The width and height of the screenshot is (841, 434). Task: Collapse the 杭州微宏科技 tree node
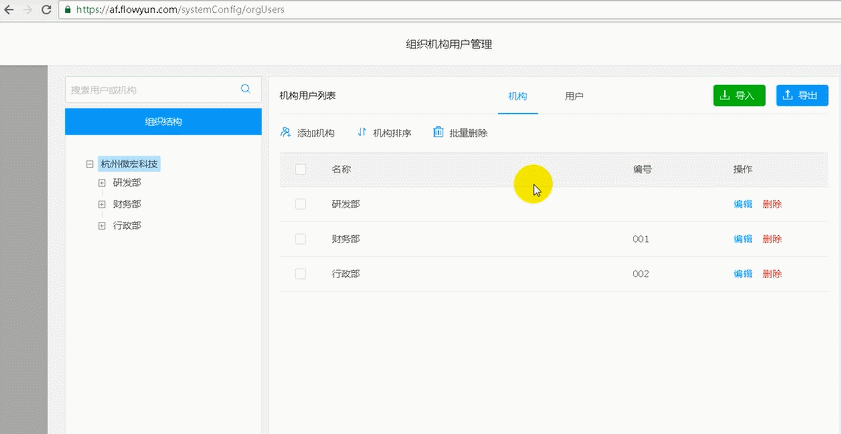[x=90, y=164]
